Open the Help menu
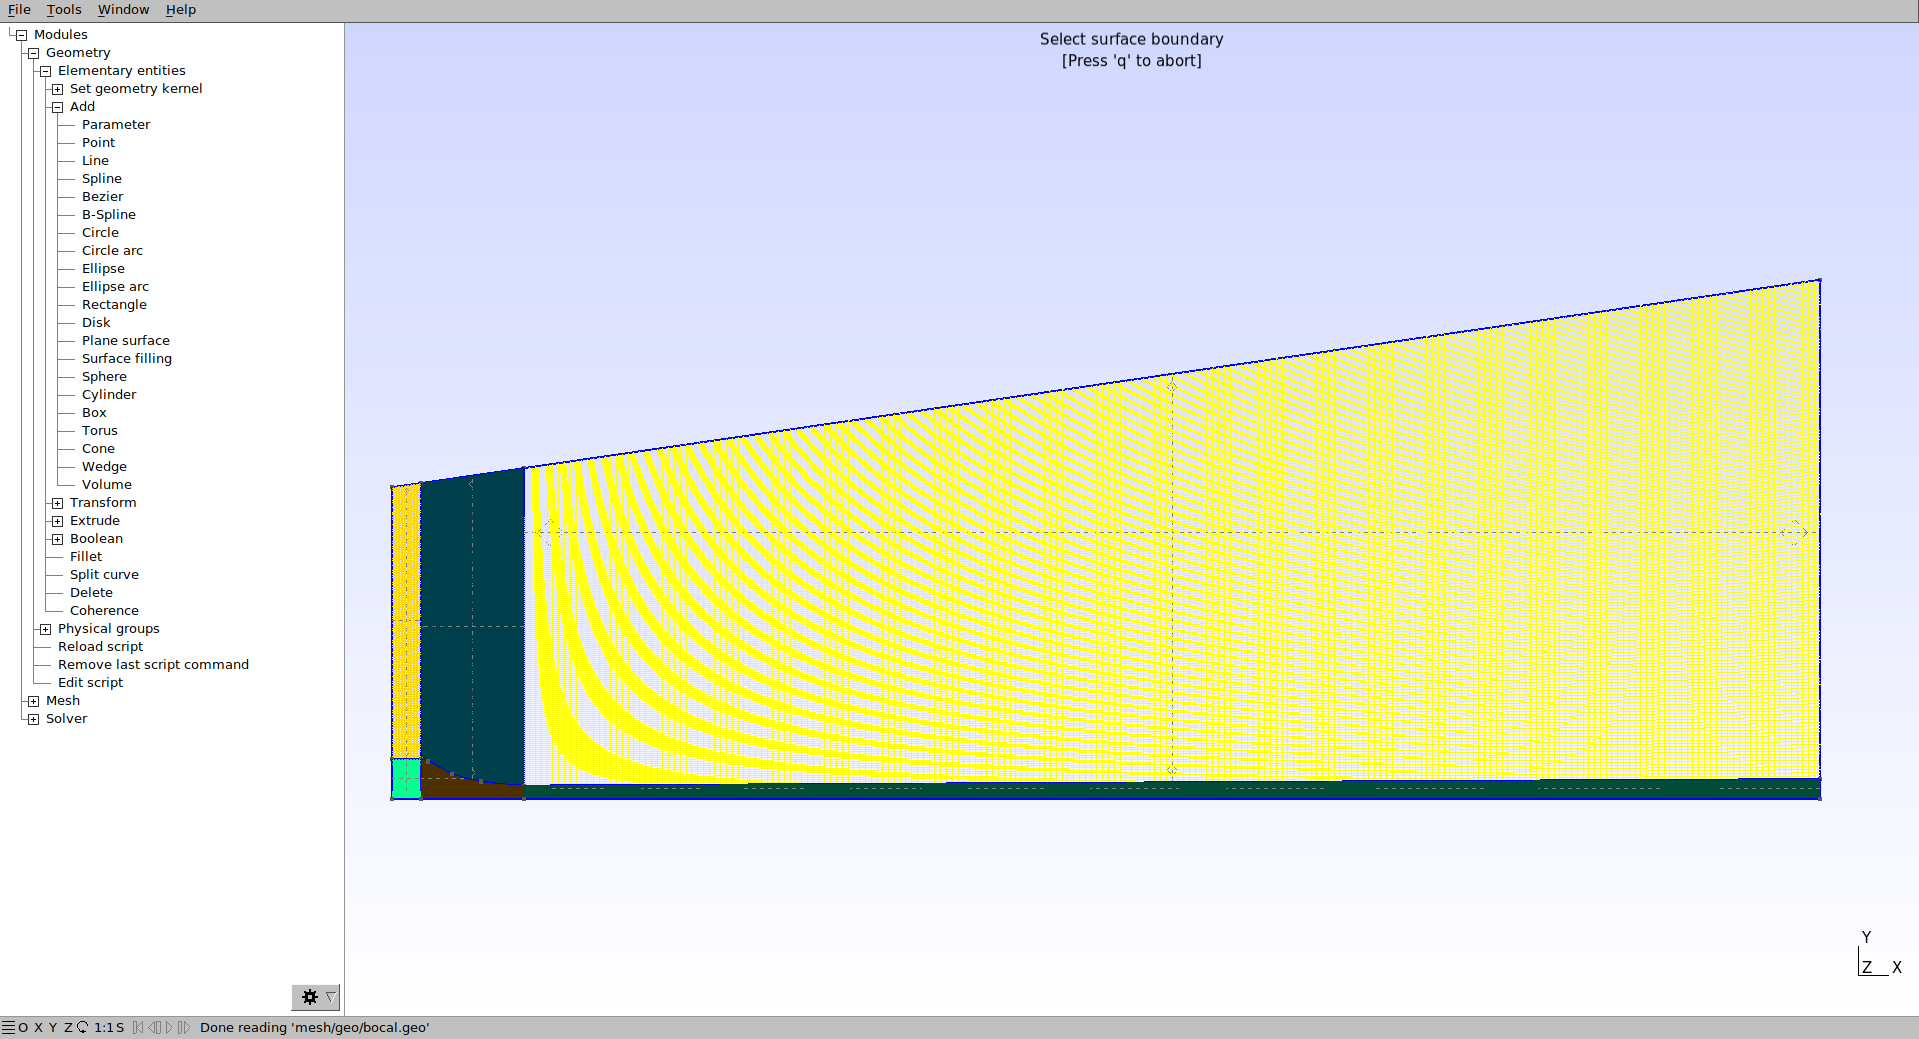The width and height of the screenshot is (1919, 1039). tap(181, 10)
